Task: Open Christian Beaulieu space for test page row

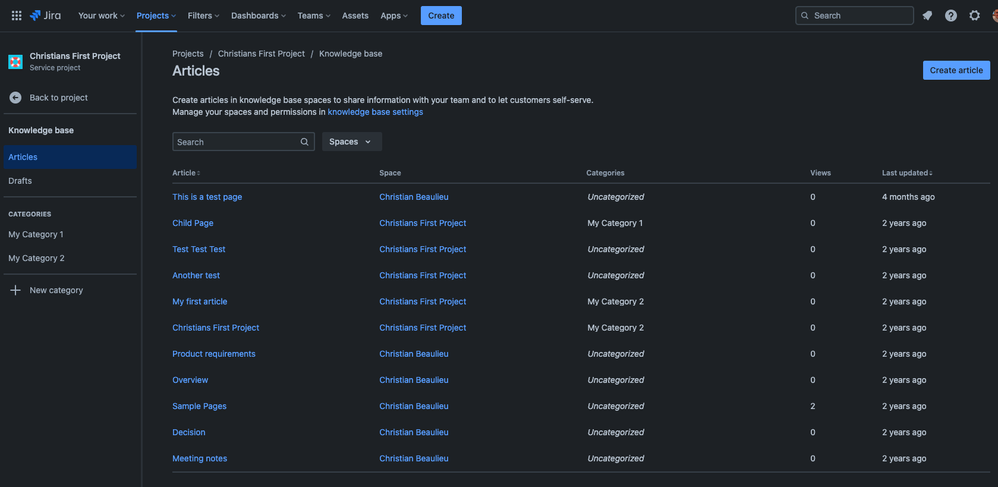Action: tap(414, 197)
